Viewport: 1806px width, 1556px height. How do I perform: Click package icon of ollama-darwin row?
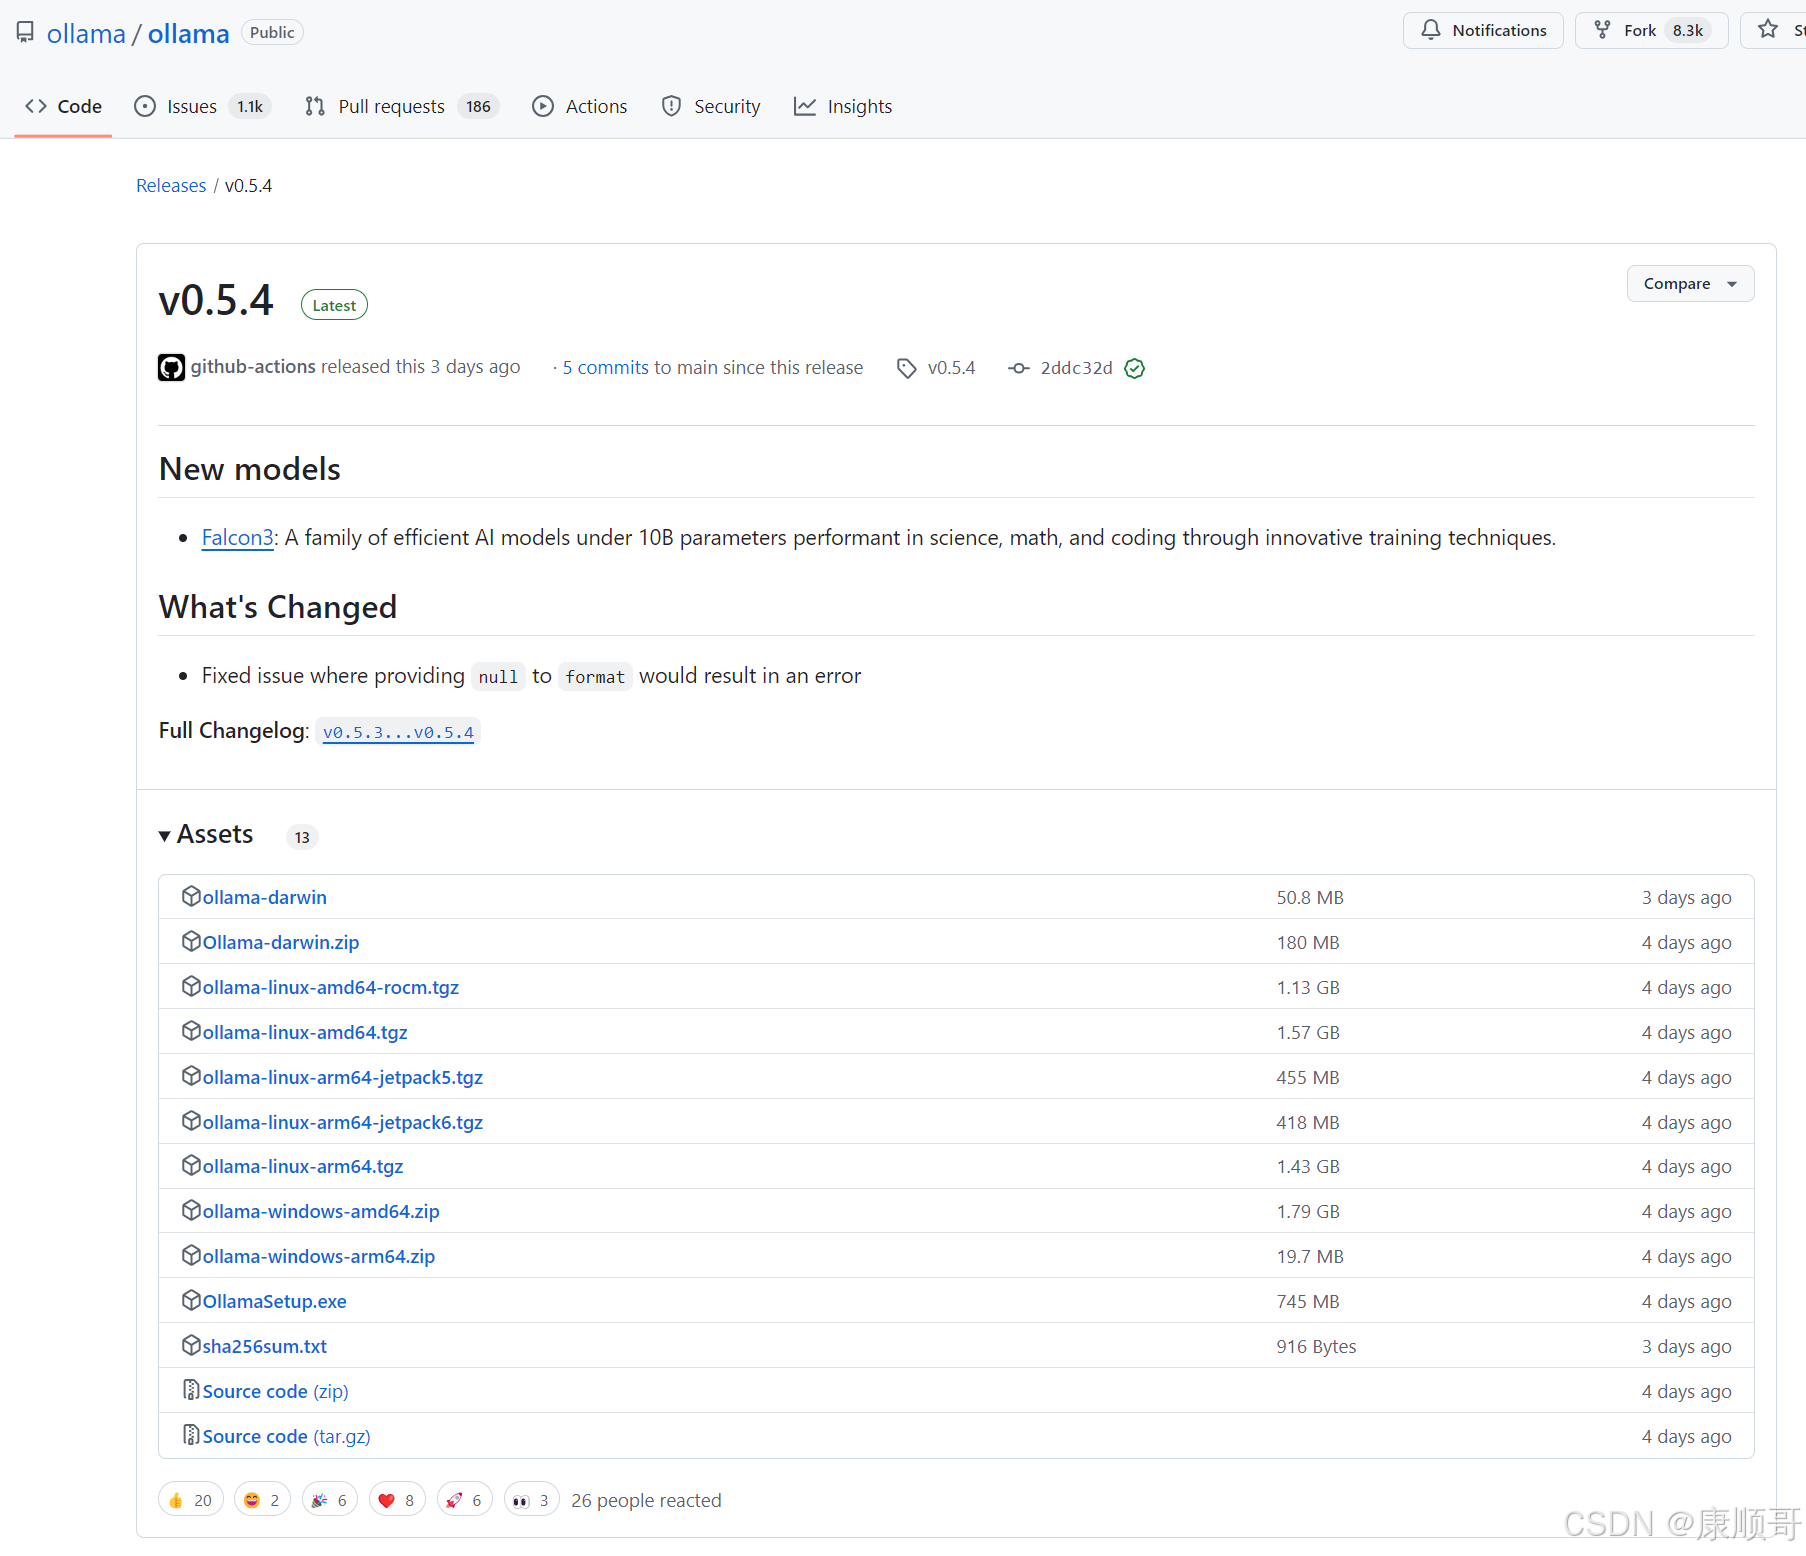191,896
